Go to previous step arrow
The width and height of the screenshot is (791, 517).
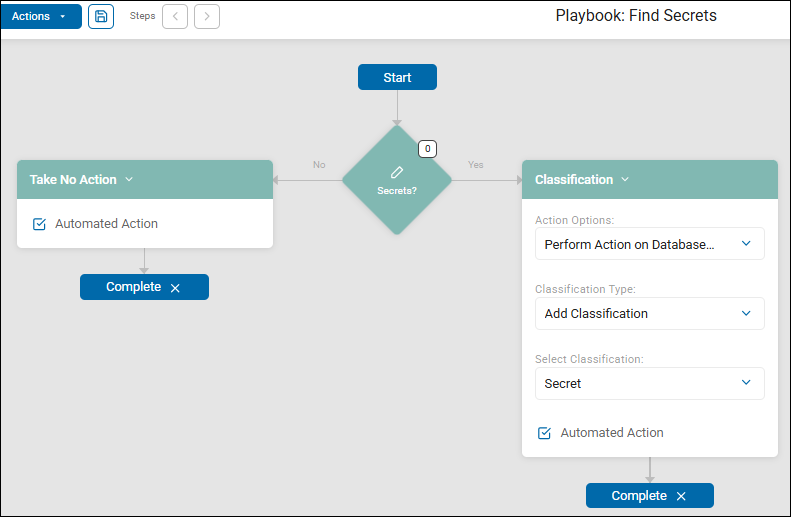[x=175, y=16]
